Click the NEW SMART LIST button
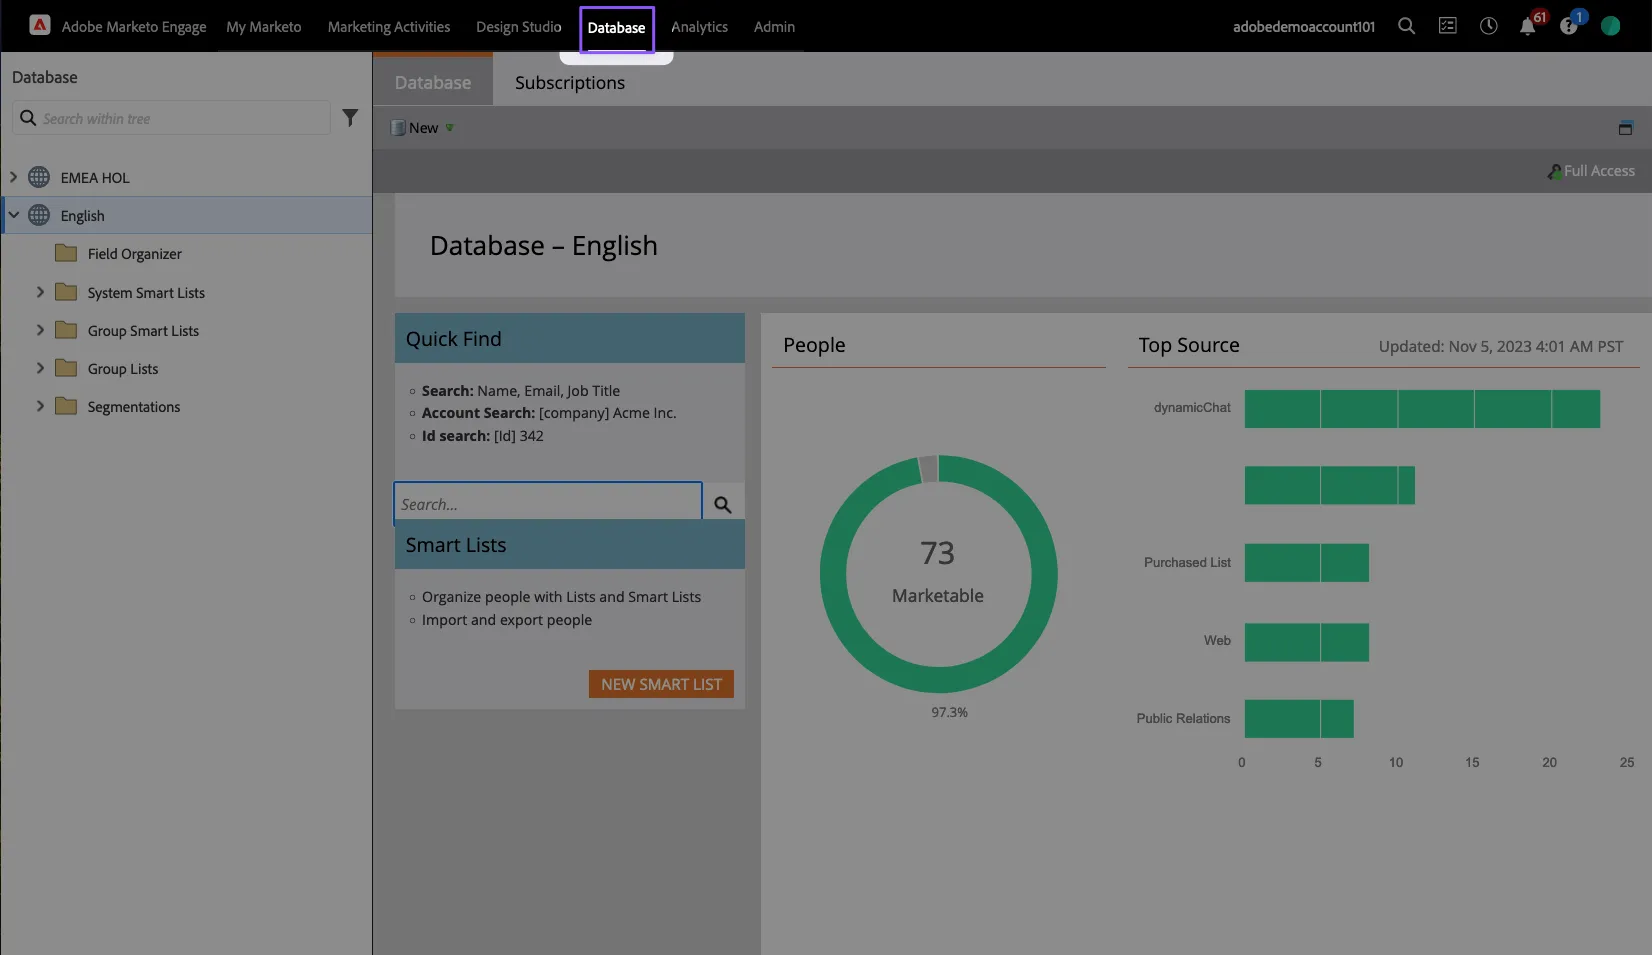 coord(661,684)
